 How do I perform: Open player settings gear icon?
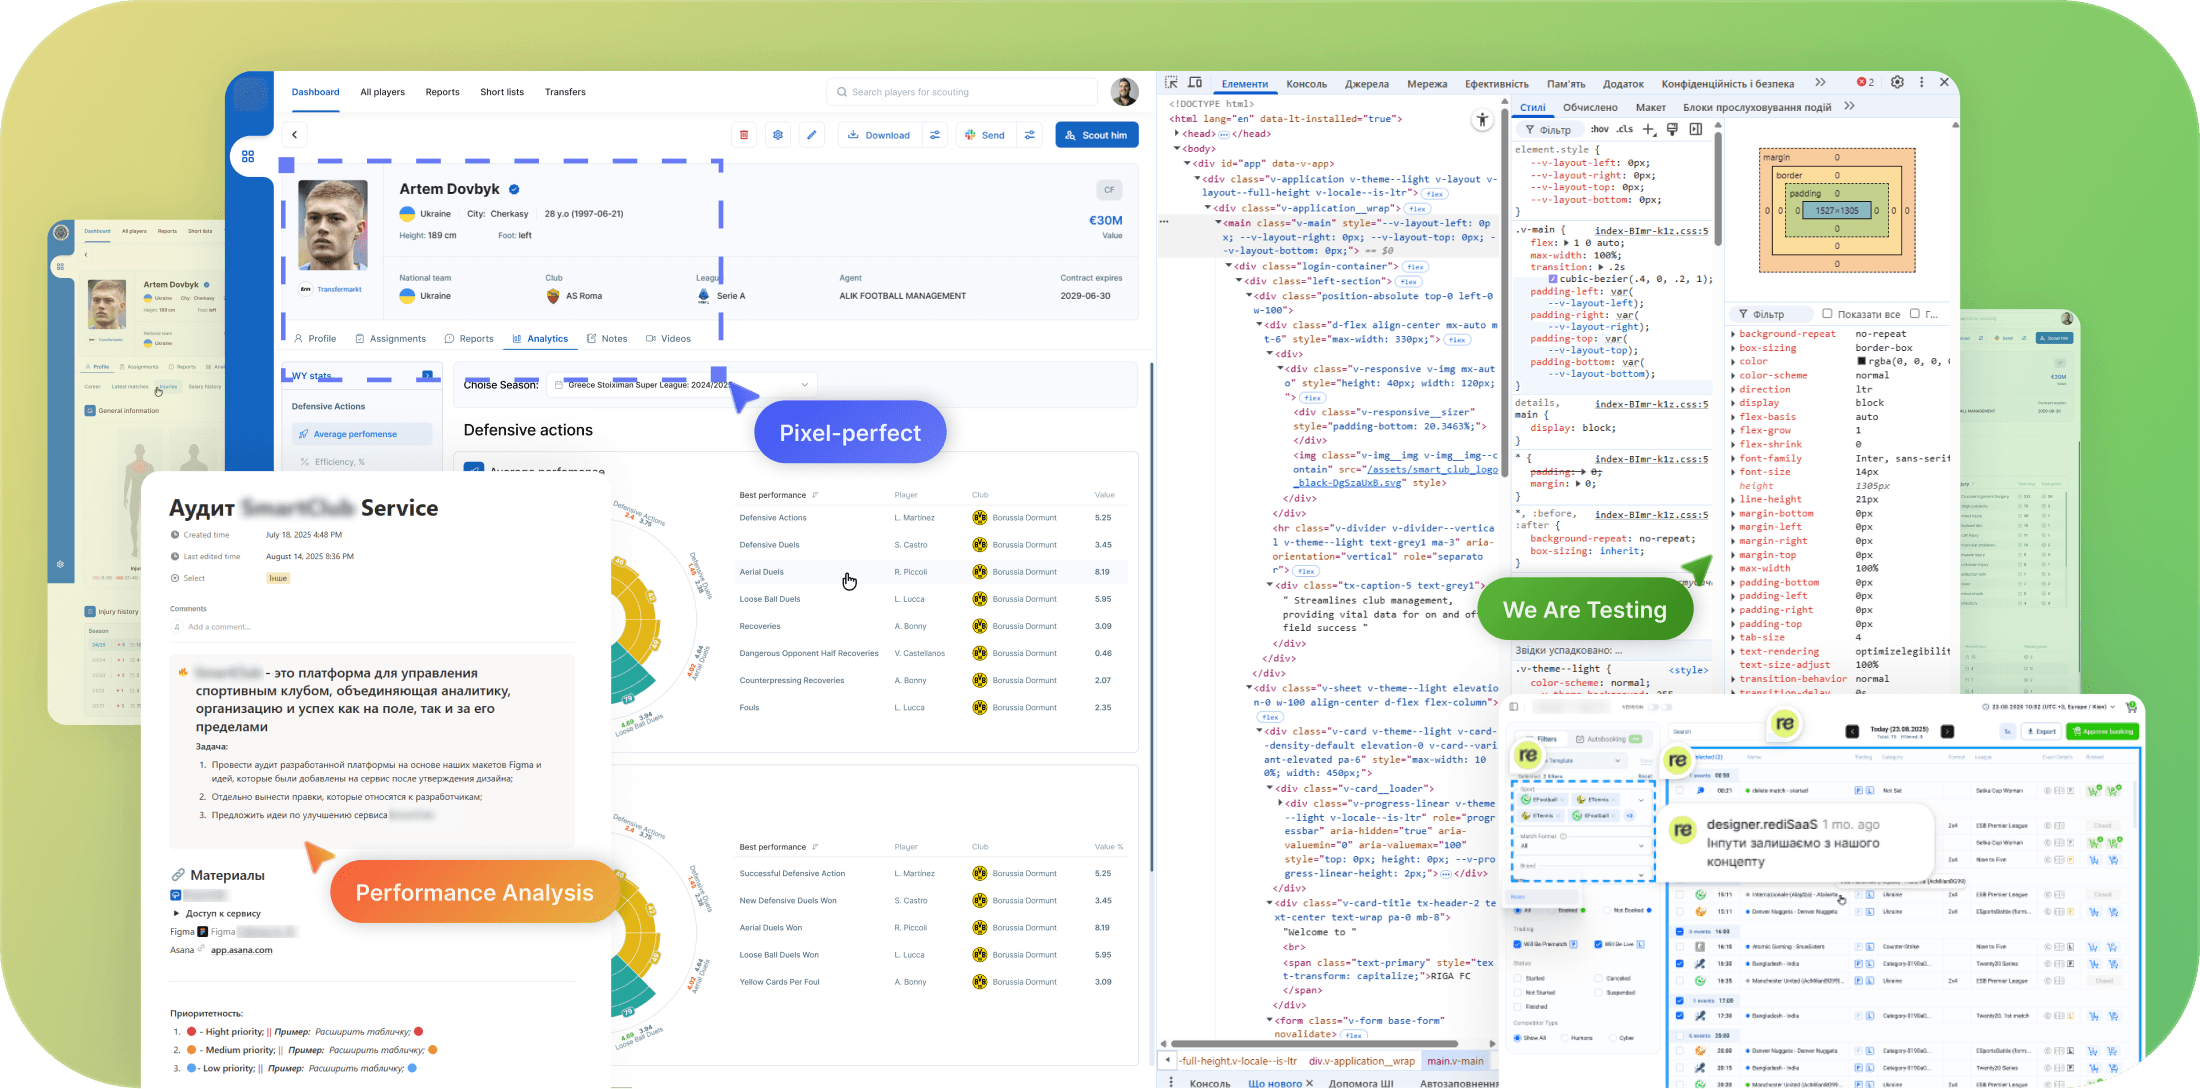778,135
